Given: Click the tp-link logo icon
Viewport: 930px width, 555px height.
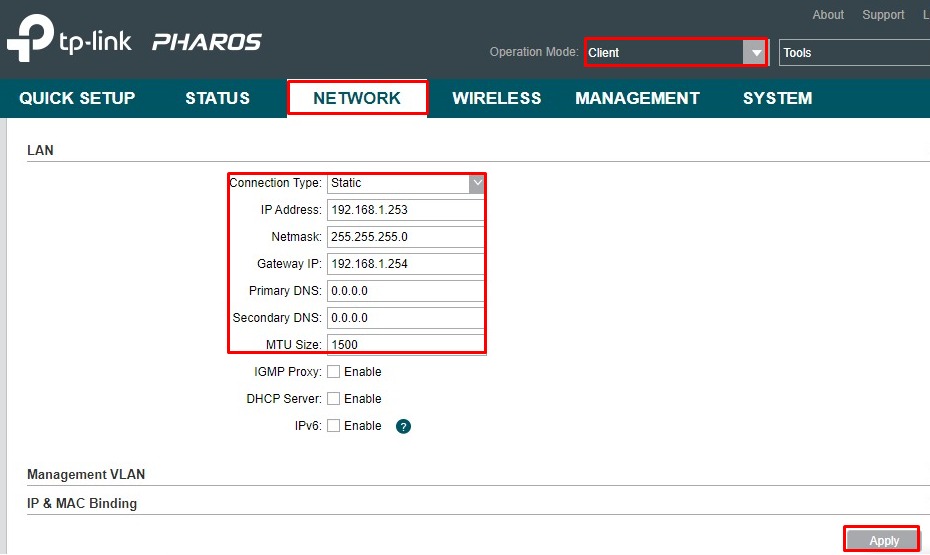Looking at the screenshot, I should (30, 38).
